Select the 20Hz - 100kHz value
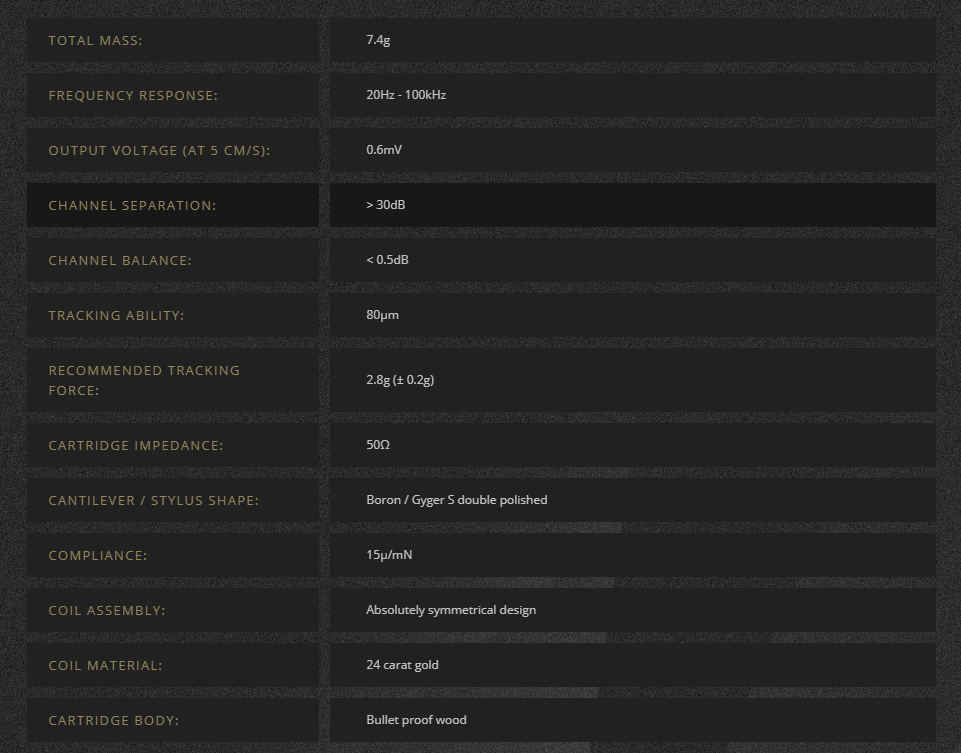This screenshot has height=753, width=961. point(406,95)
